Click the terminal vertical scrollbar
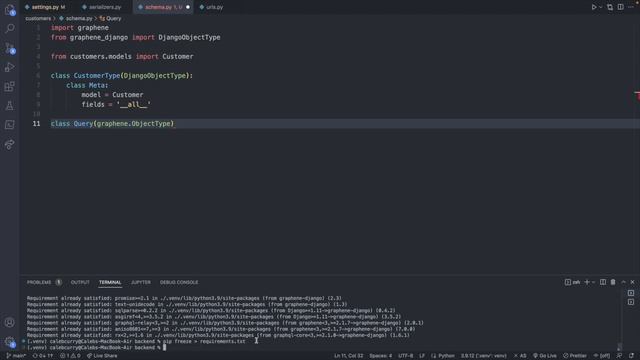 620,347
